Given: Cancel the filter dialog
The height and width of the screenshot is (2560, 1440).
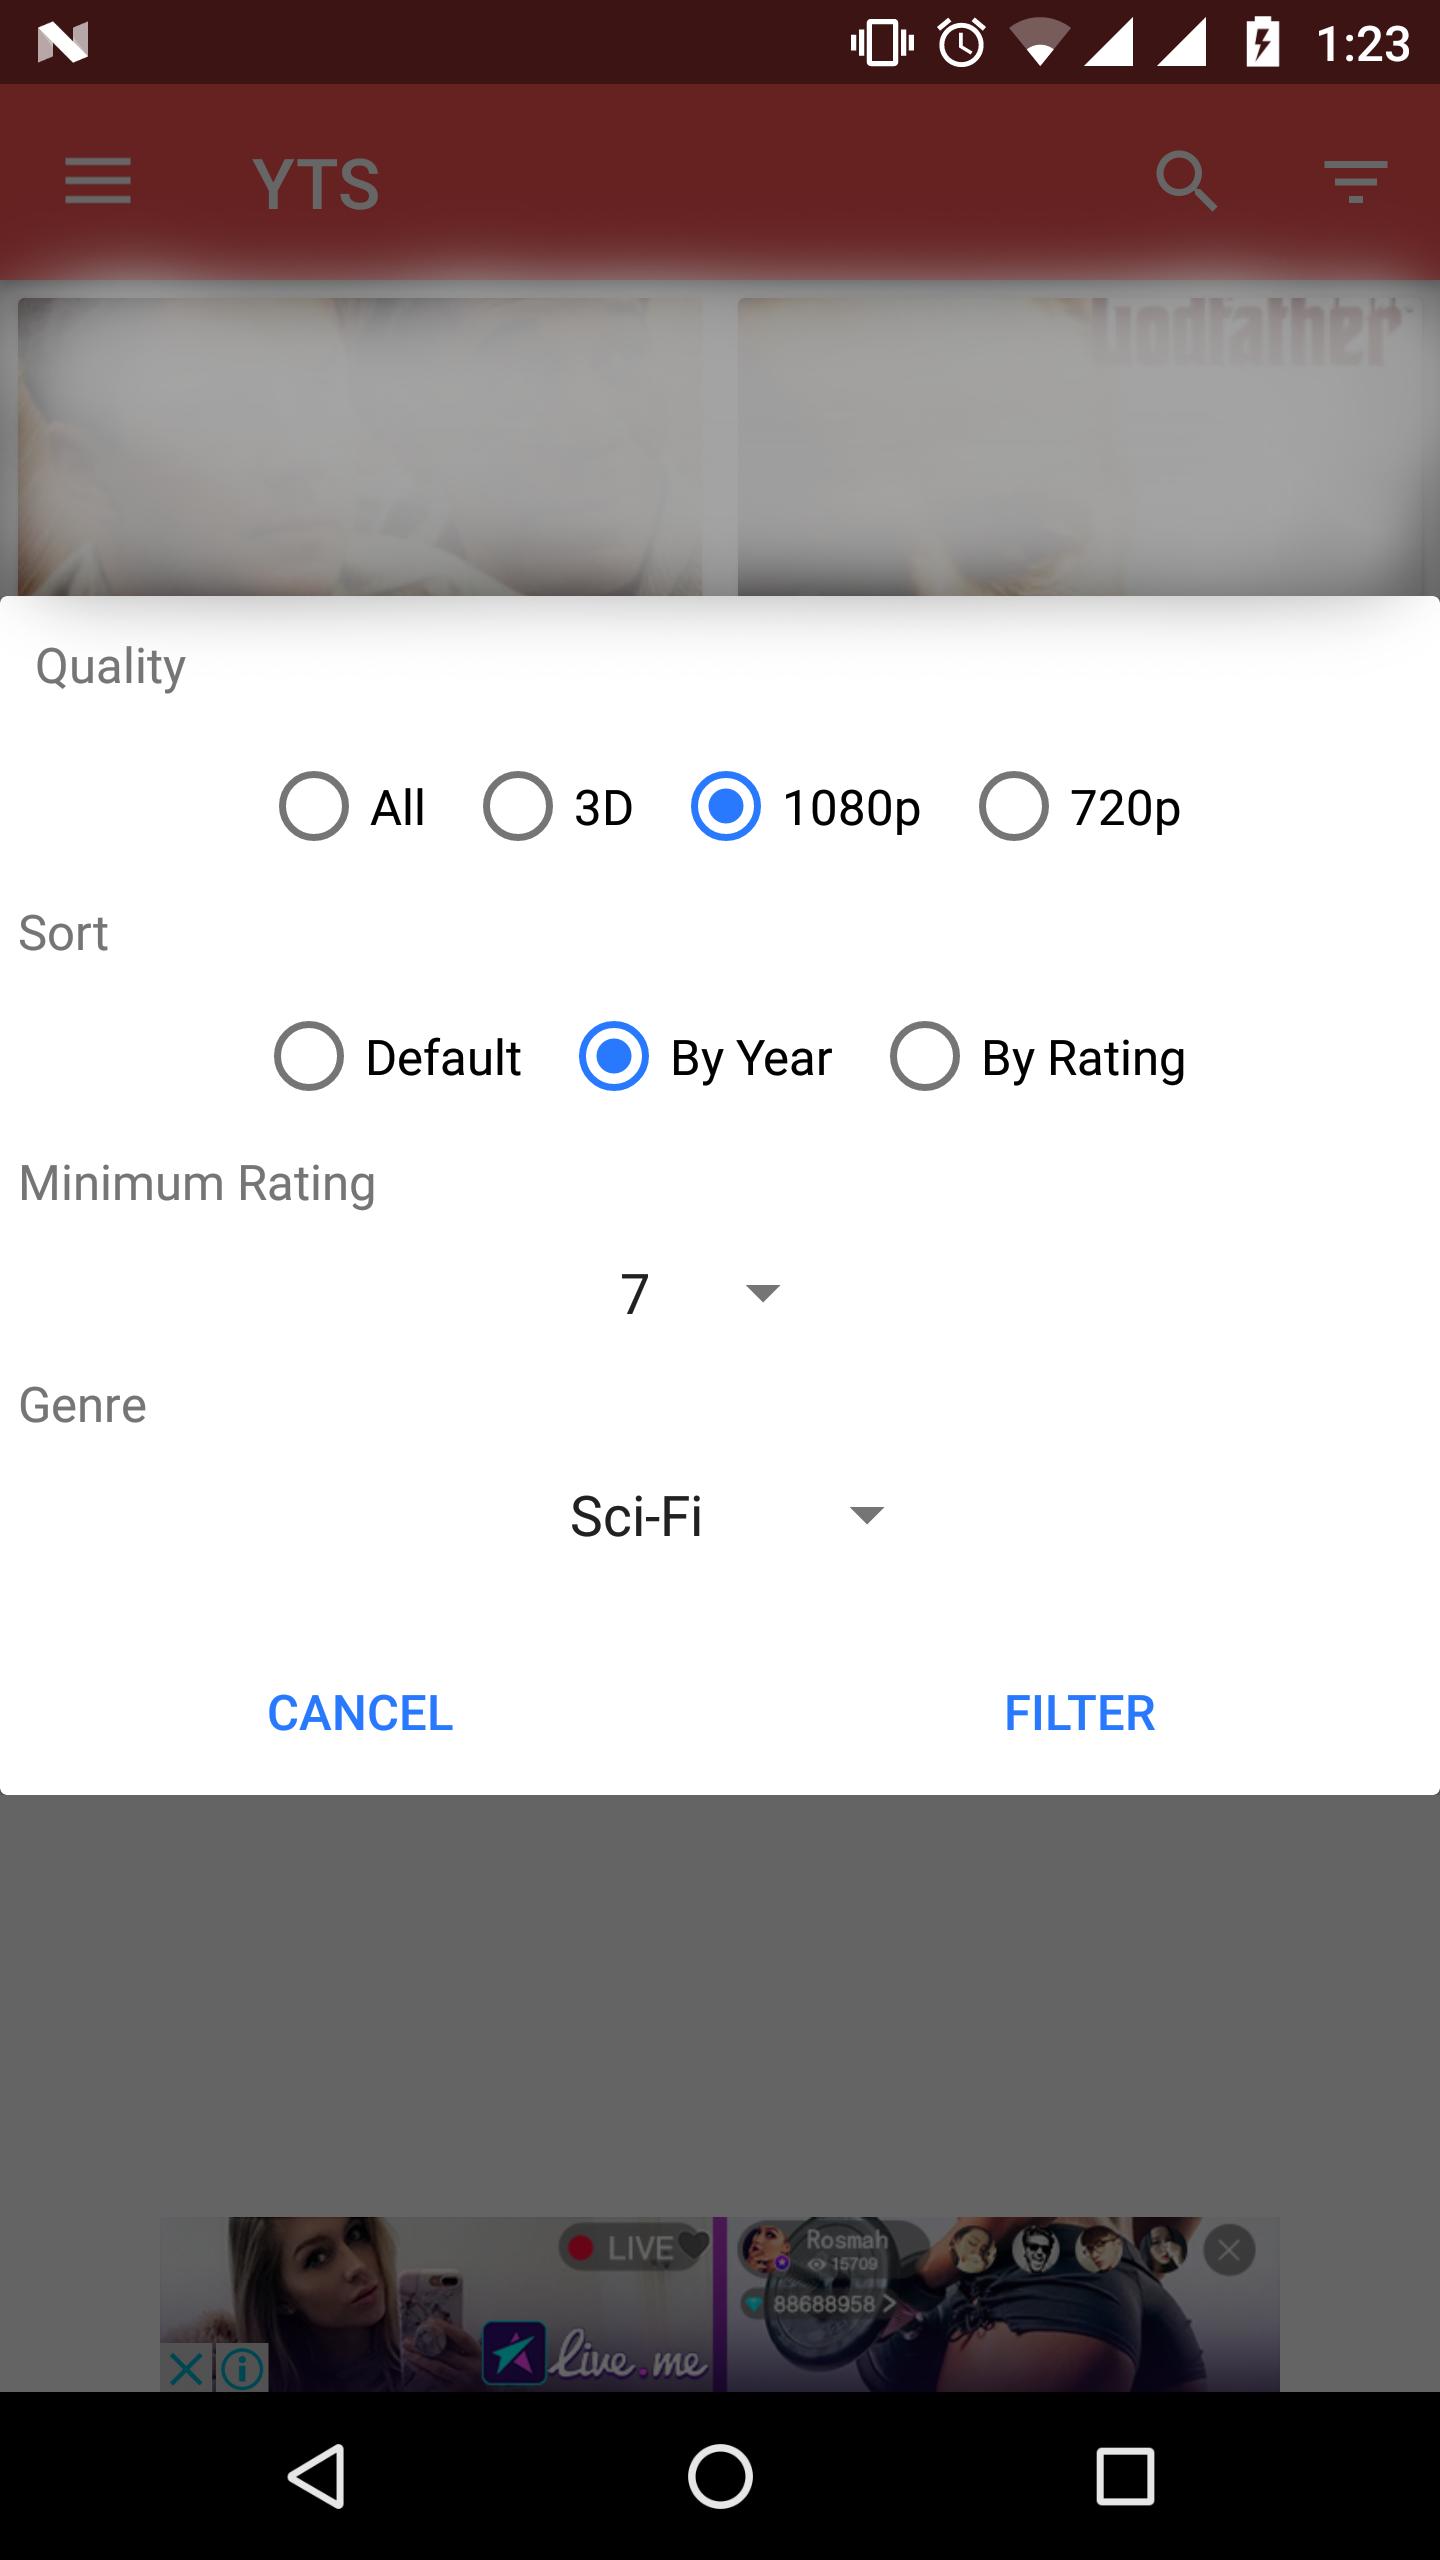Looking at the screenshot, I should coord(360,1713).
